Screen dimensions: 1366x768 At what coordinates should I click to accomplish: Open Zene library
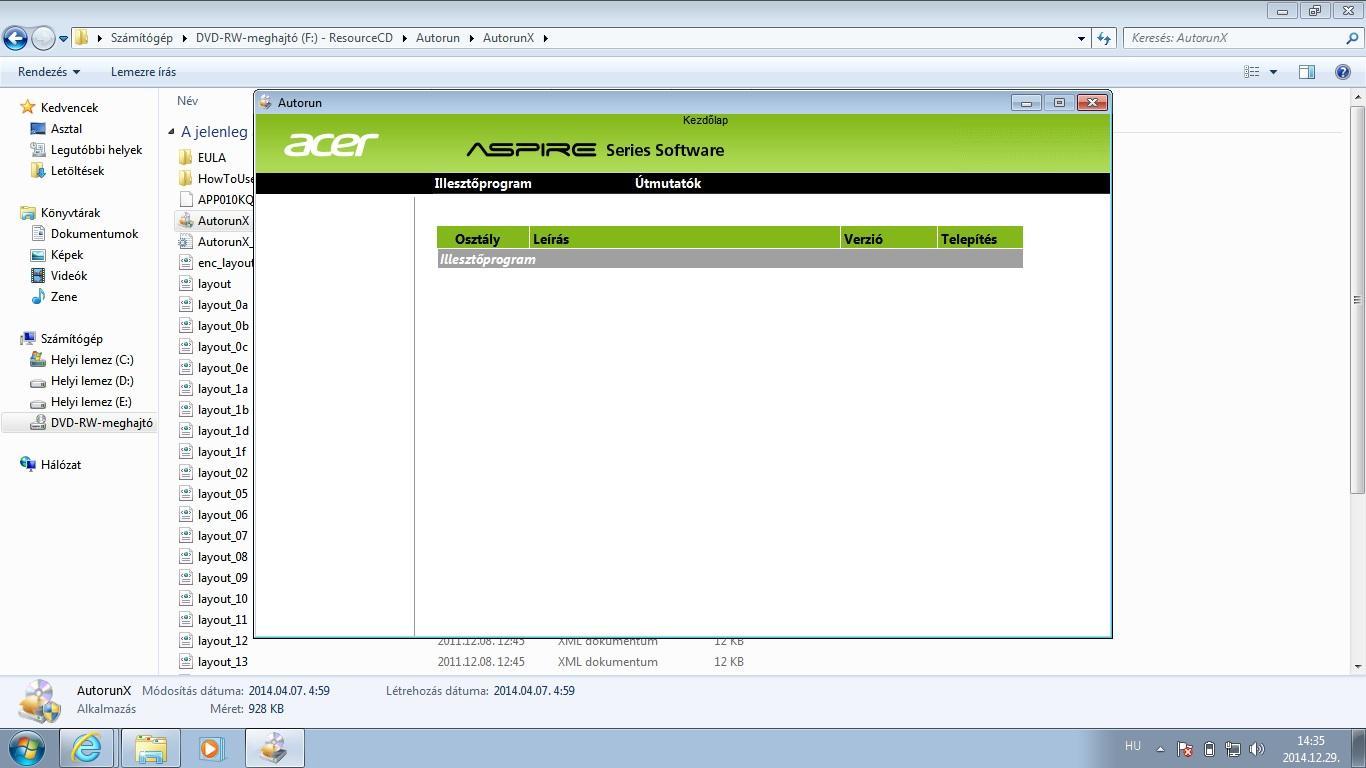(64, 296)
